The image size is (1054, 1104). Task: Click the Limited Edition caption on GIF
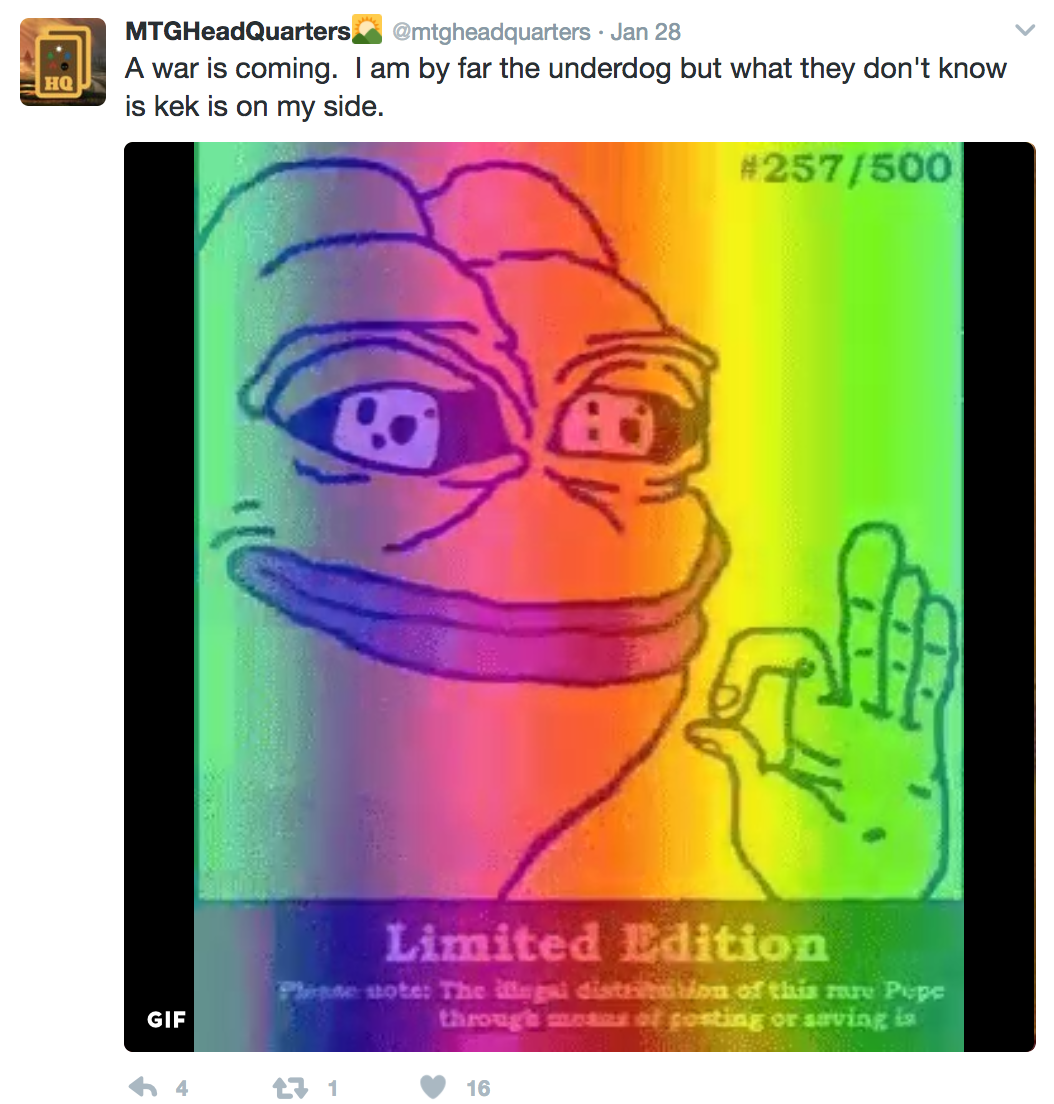(x=606, y=943)
